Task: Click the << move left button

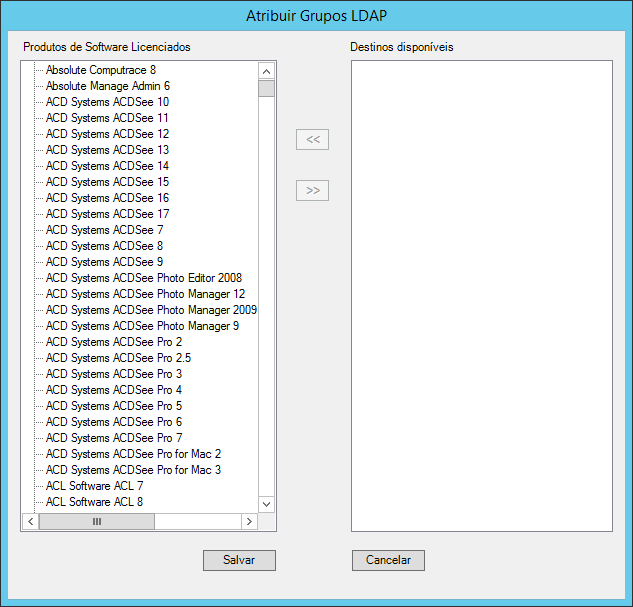Action: pyautogui.click(x=312, y=140)
